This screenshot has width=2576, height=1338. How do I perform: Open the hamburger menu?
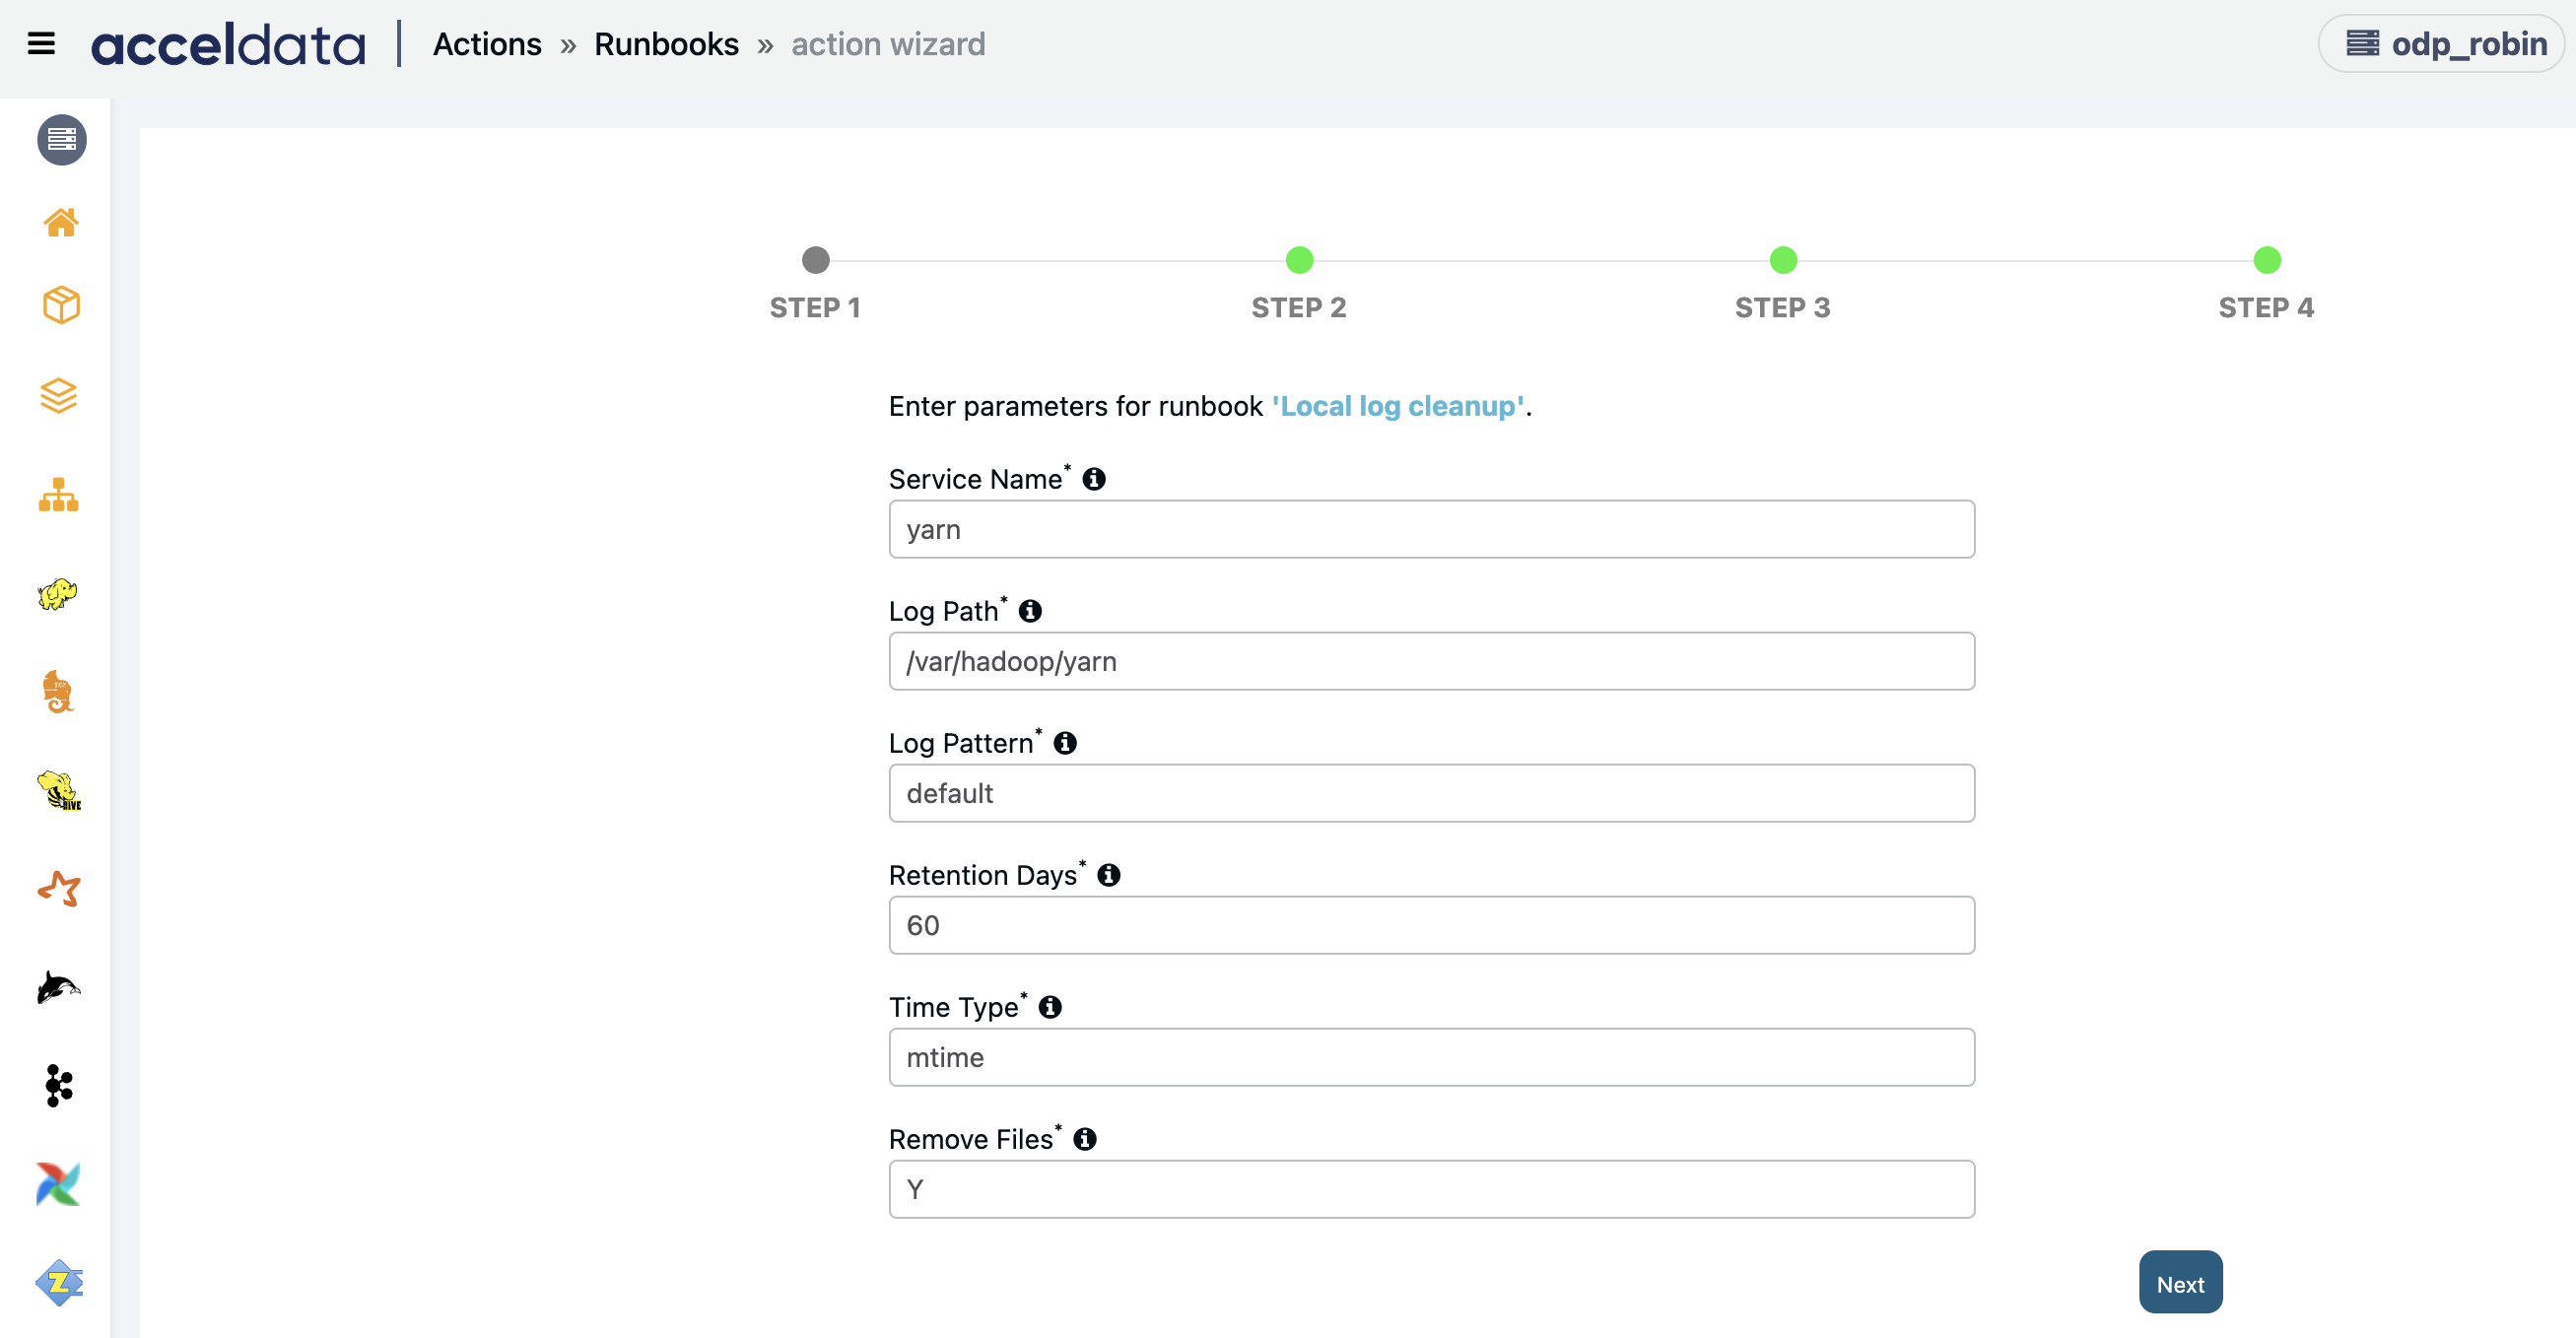41,44
